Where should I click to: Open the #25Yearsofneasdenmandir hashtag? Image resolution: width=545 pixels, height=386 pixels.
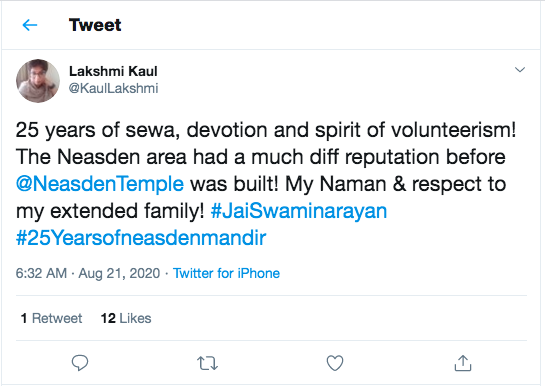141,238
